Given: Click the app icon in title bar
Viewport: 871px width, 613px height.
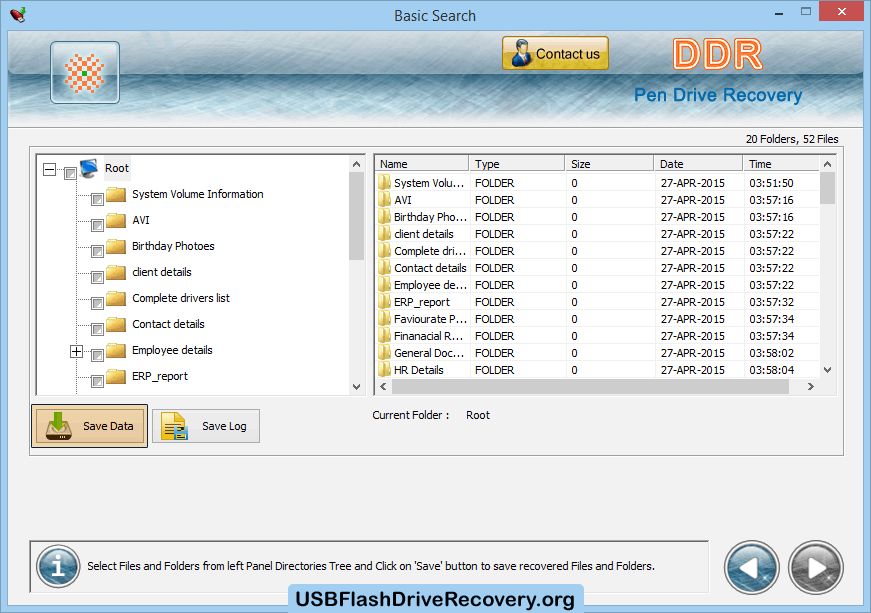Looking at the screenshot, I should [17, 15].
